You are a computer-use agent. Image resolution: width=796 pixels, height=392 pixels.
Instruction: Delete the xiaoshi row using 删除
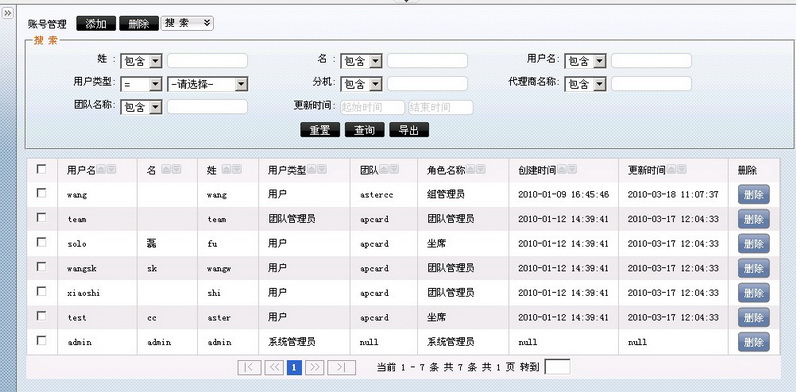754,293
